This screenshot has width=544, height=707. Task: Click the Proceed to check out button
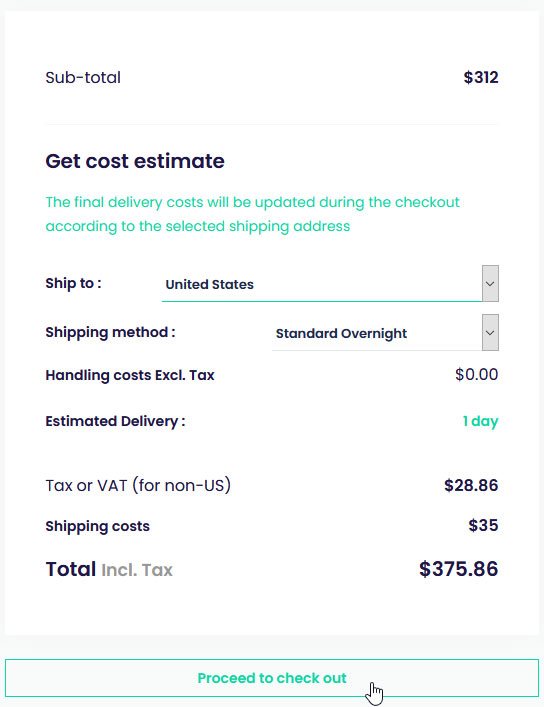272,678
